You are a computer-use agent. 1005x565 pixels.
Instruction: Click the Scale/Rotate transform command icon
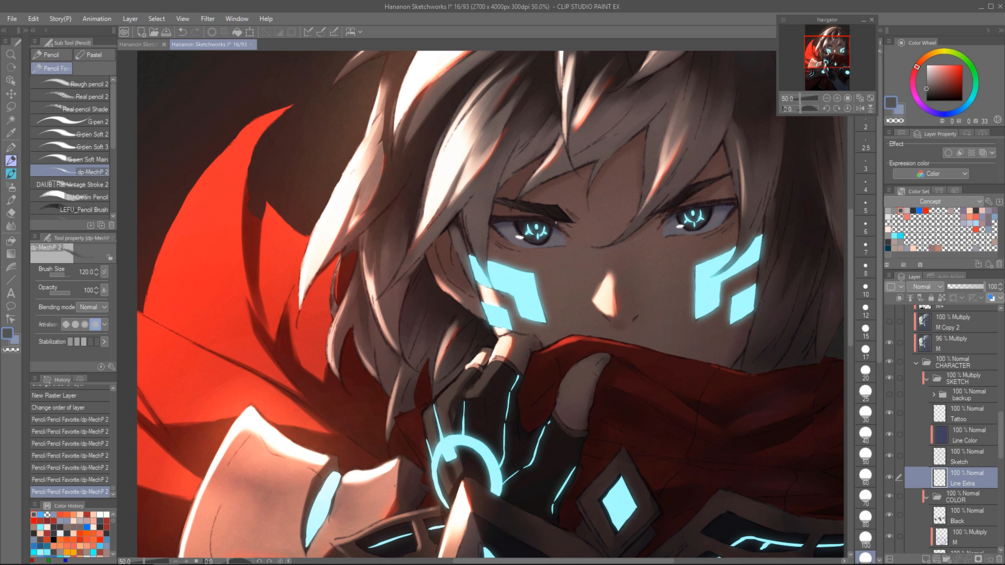(250, 31)
